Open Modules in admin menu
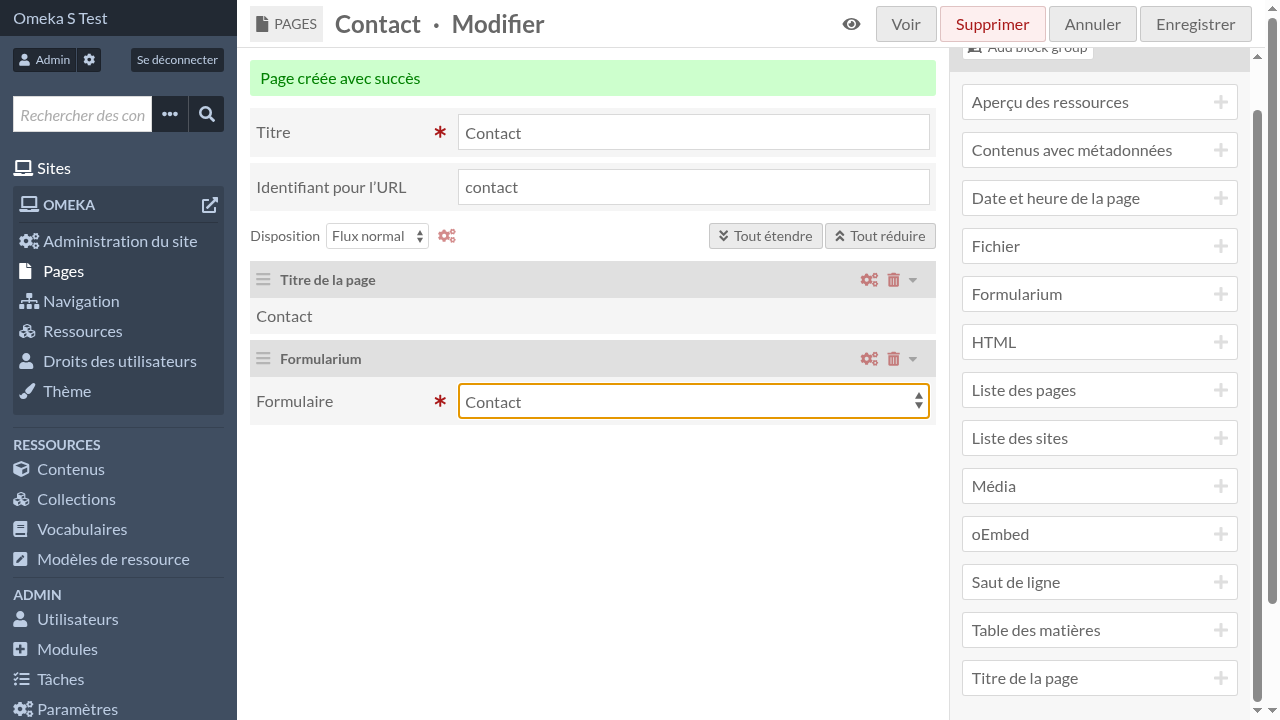Viewport: 1280px width, 720px height. point(67,649)
